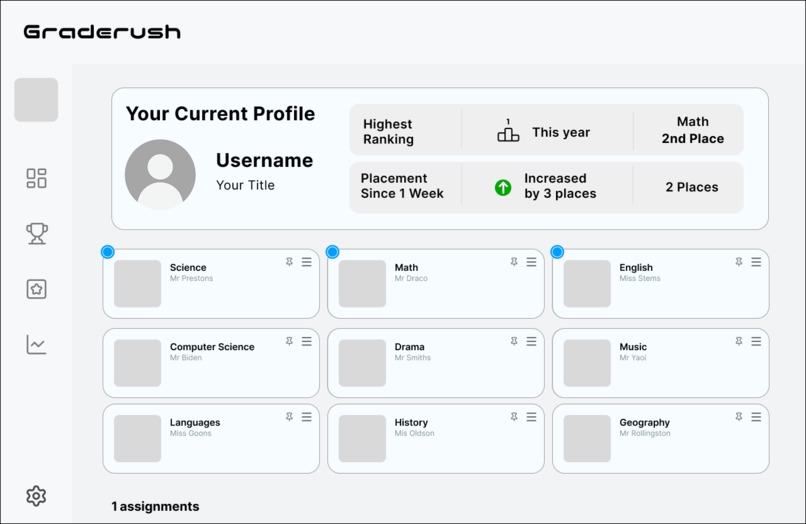Image resolution: width=806 pixels, height=524 pixels.
Task: Open the Computer Science card menu icon
Action: tap(307, 341)
